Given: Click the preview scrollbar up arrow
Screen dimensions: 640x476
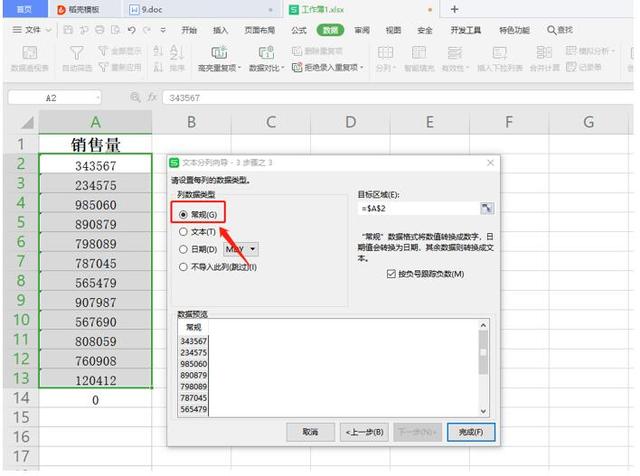Looking at the screenshot, I should pyautogui.click(x=483, y=325).
